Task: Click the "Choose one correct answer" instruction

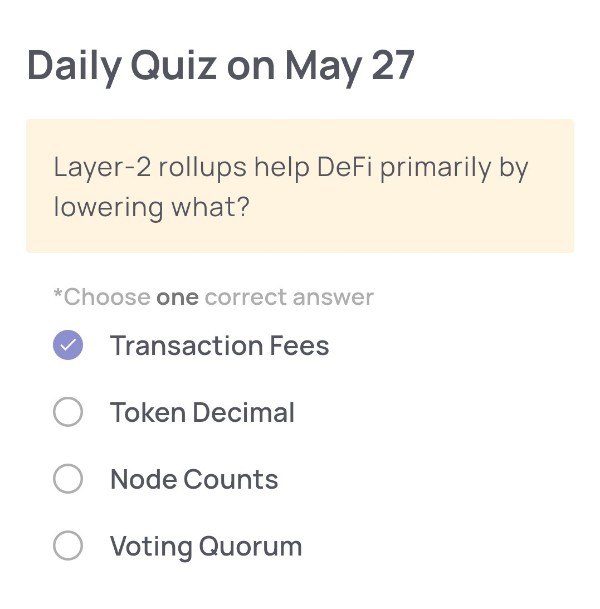Action: tap(214, 298)
